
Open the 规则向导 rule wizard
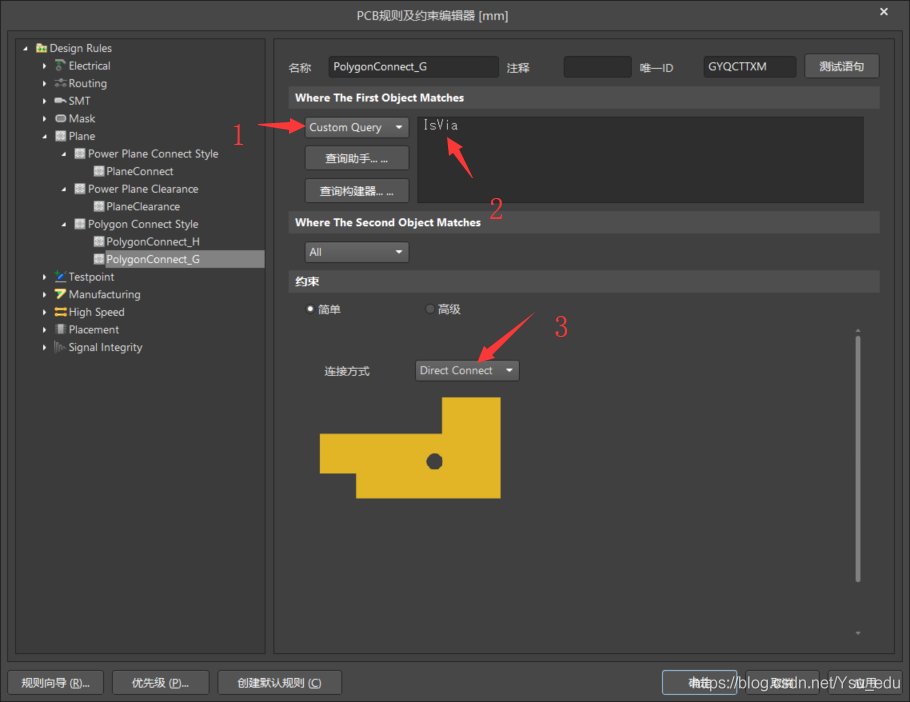point(55,683)
